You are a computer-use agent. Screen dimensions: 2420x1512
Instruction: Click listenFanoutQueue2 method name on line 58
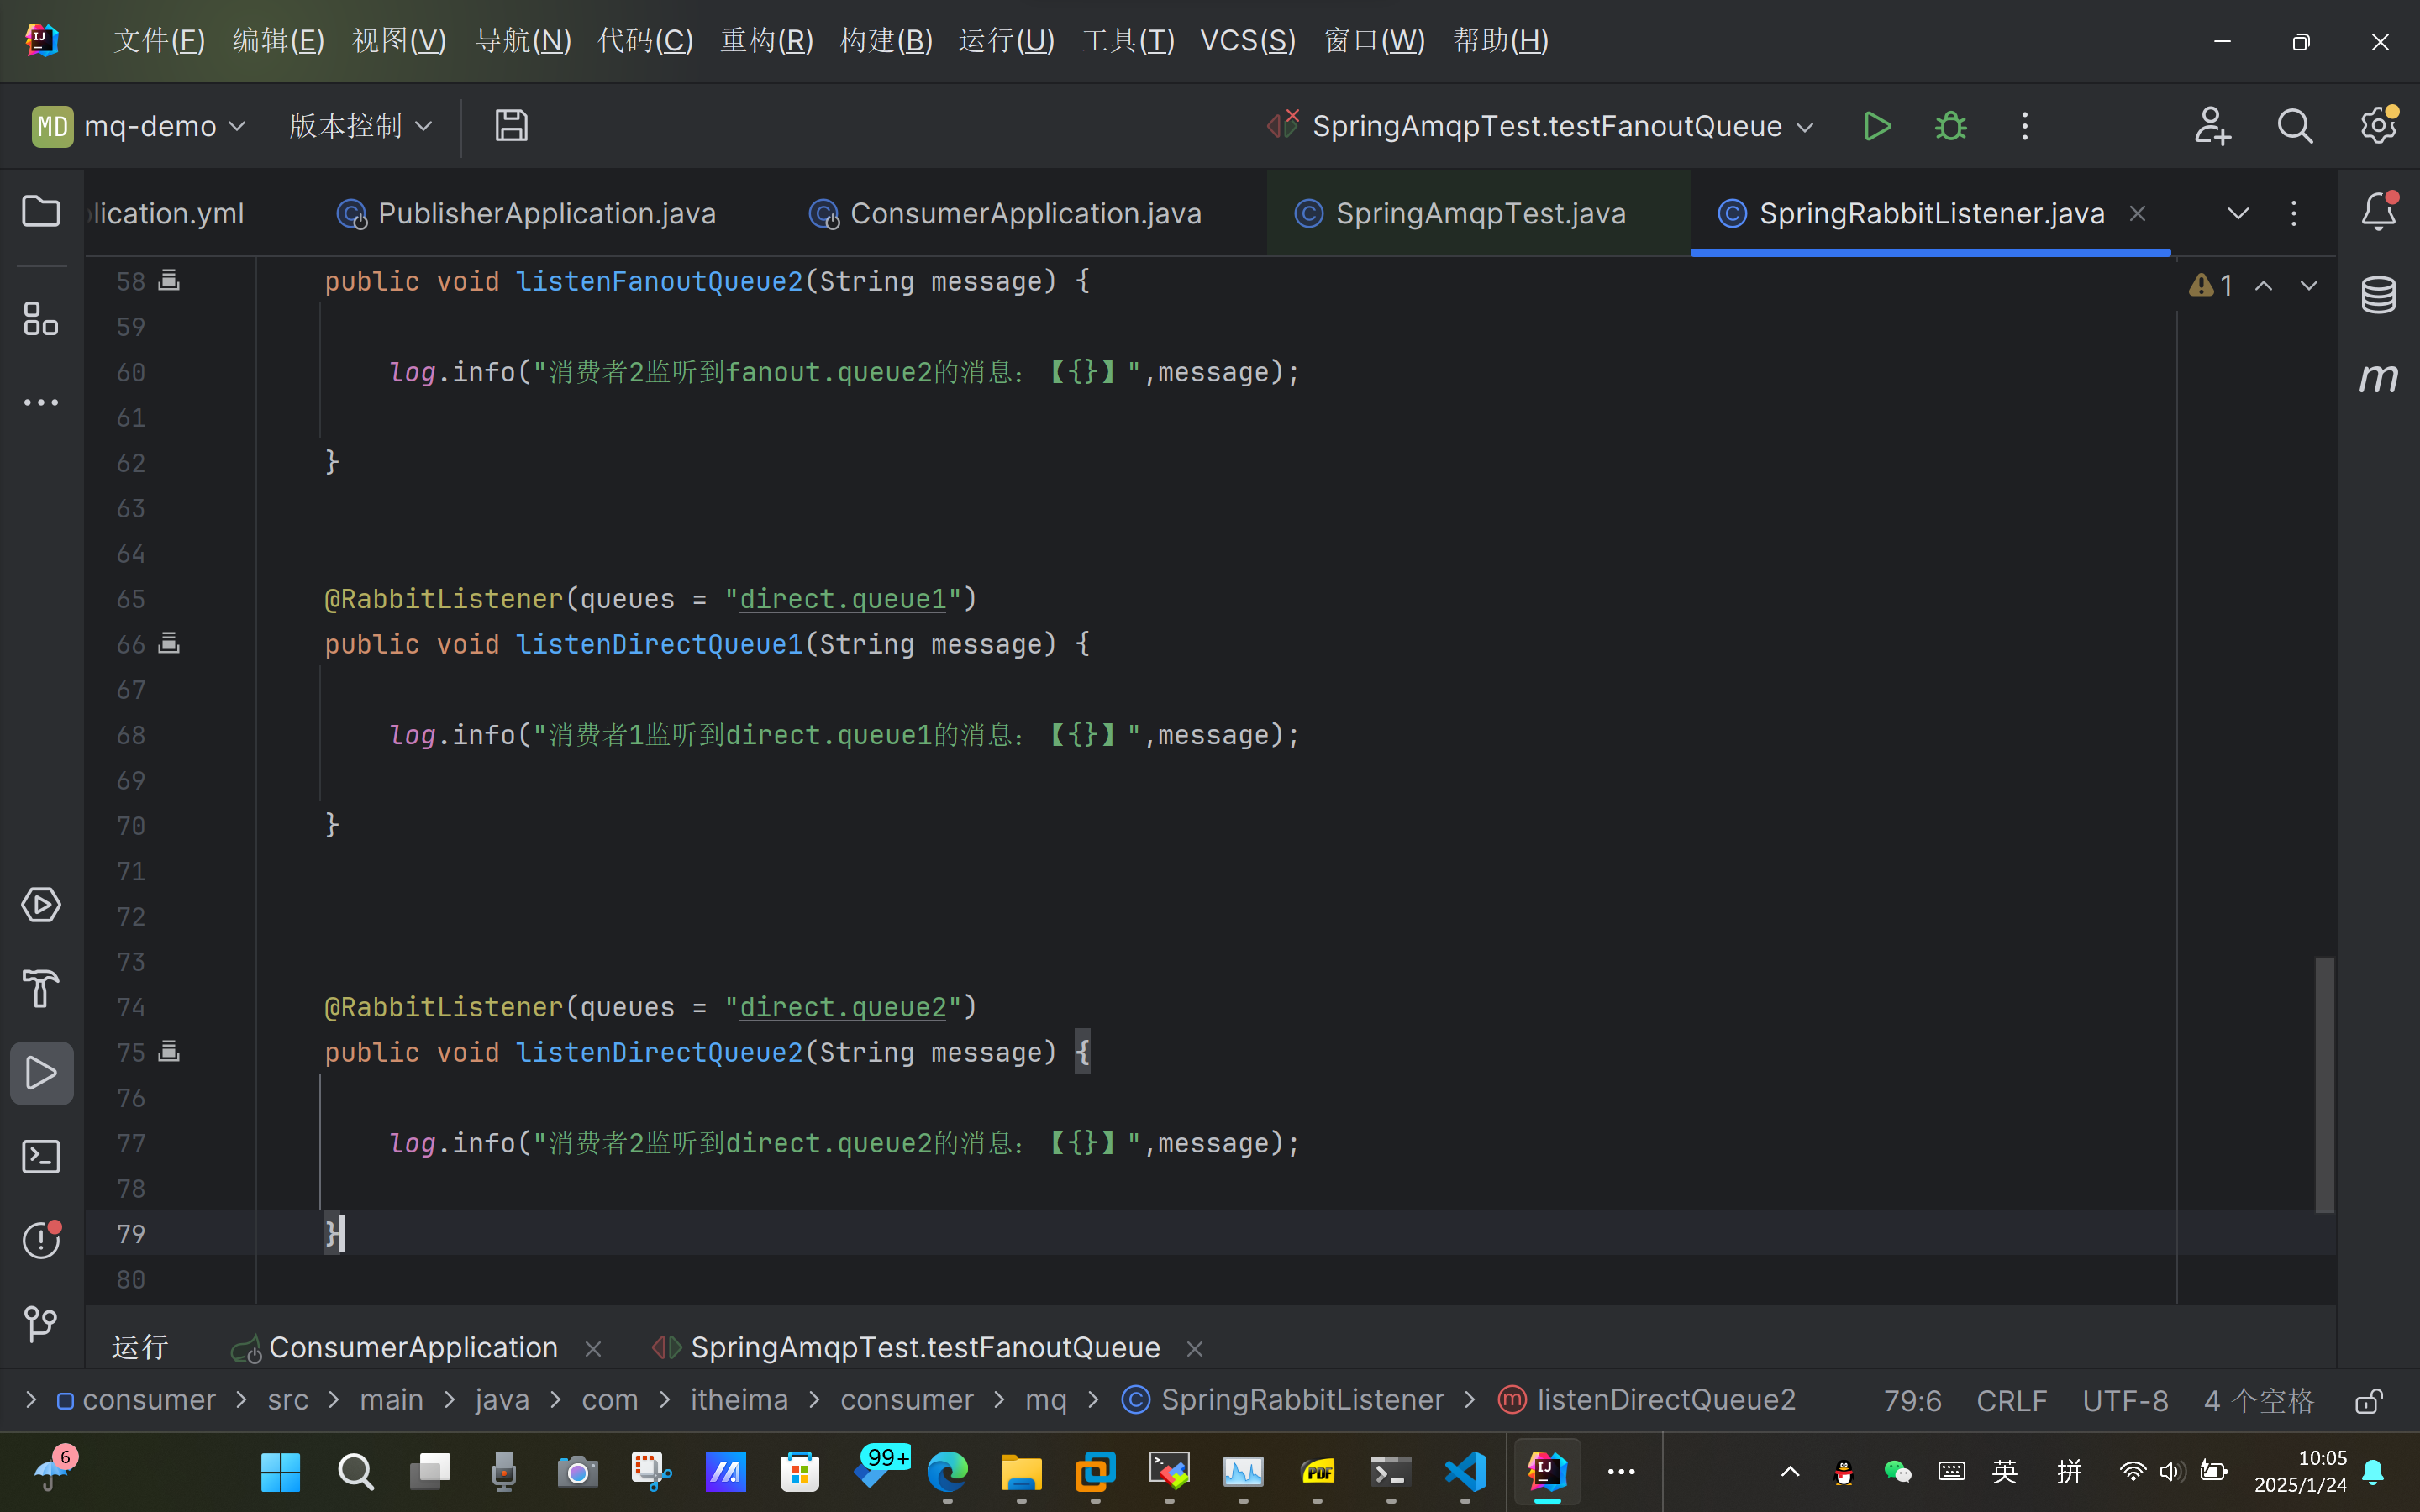coord(659,281)
